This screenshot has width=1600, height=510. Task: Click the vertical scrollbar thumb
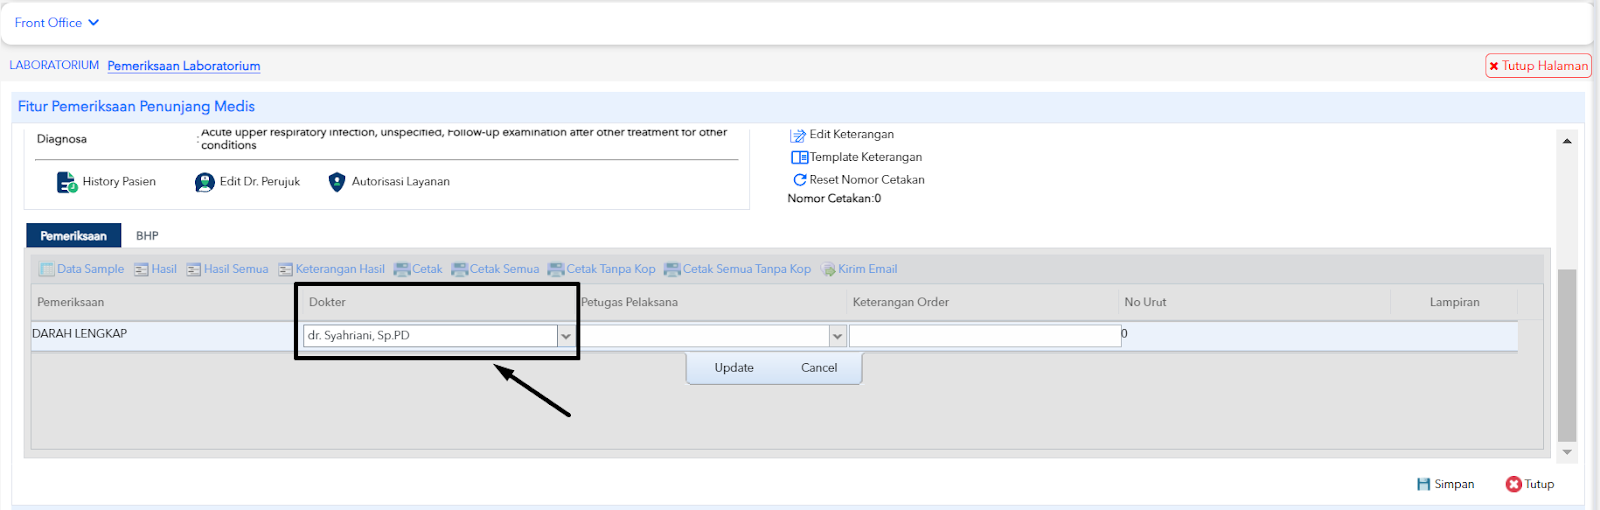pyautogui.click(x=1567, y=355)
